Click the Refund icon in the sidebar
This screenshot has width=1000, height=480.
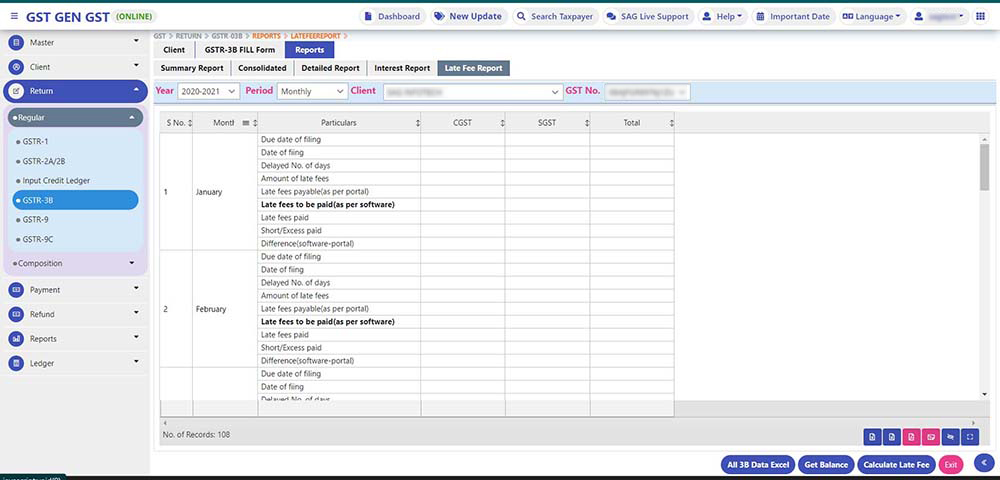[x=16, y=314]
